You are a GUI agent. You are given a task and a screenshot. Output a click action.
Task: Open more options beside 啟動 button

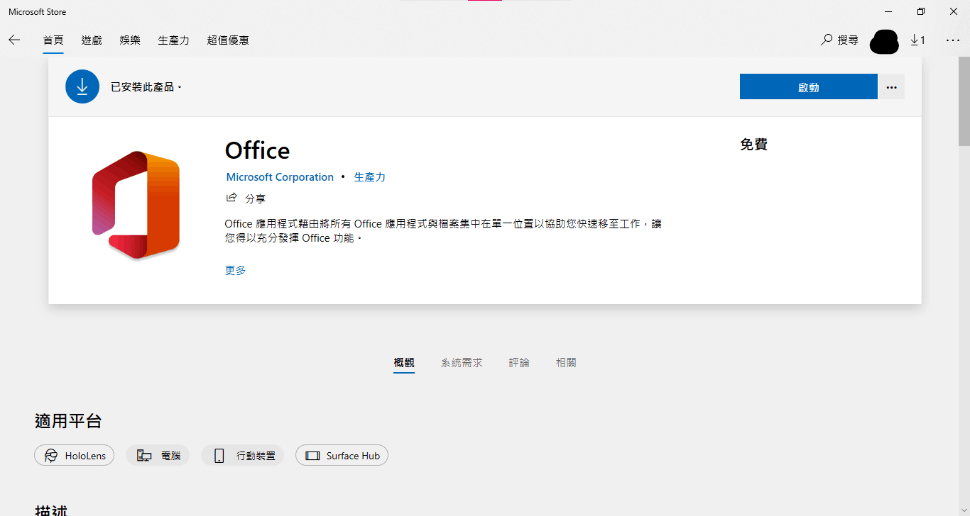tap(891, 87)
